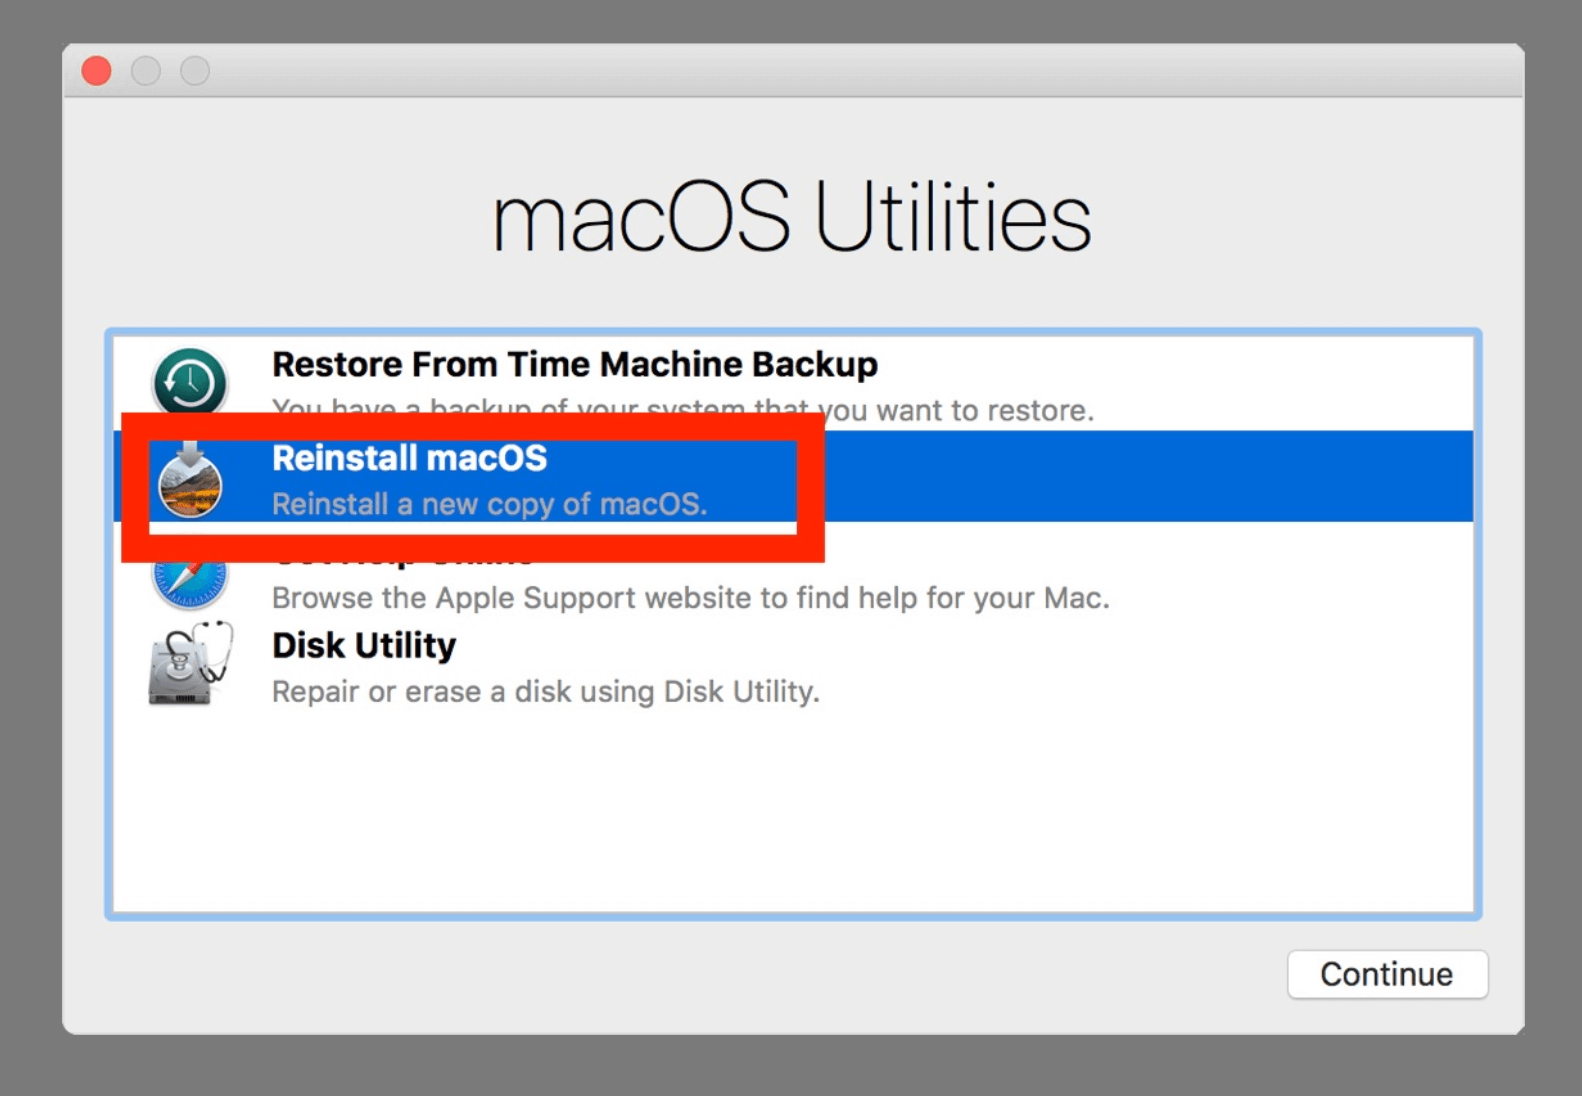The image size is (1582, 1096).
Task: Click the Disk Utility drive-with-stethoscope icon
Action: pyautogui.click(x=188, y=665)
